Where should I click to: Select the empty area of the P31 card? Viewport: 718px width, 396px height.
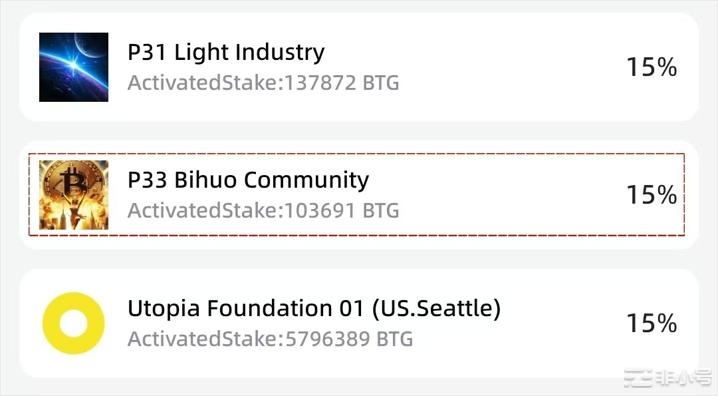click(504, 67)
